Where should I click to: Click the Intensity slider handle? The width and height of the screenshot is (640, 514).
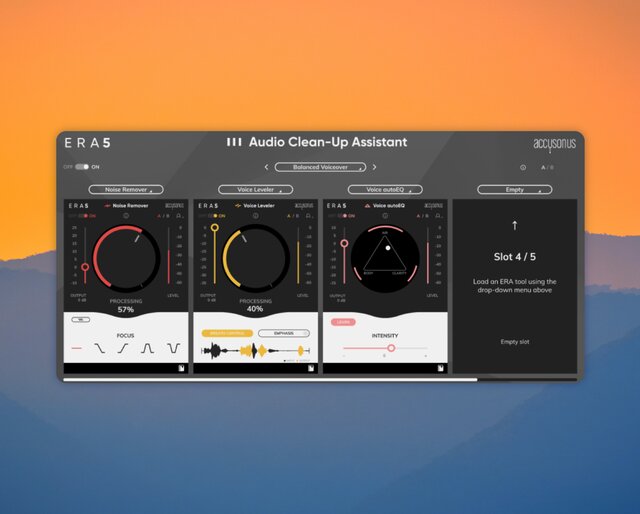(x=391, y=348)
